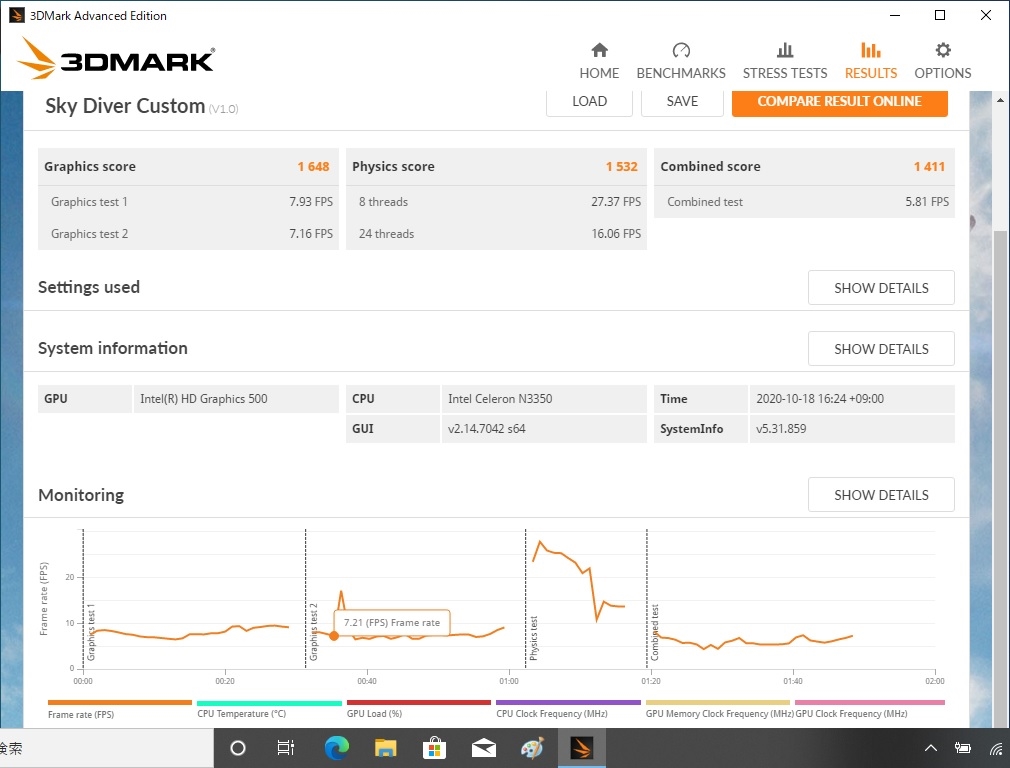The height and width of the screenshot is (768, 1010).
Task: Click the Intel(R) HD Graphics 500 cell
Action: click(x=236, y=399)
